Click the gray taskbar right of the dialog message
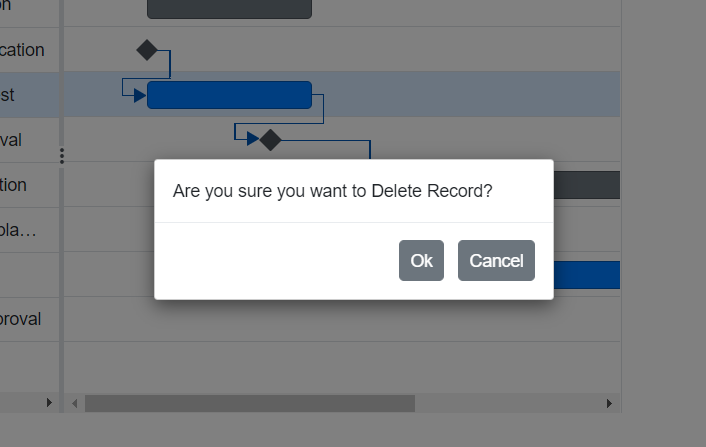Viewport: 706px width, 447px height. tap(587, 185)
